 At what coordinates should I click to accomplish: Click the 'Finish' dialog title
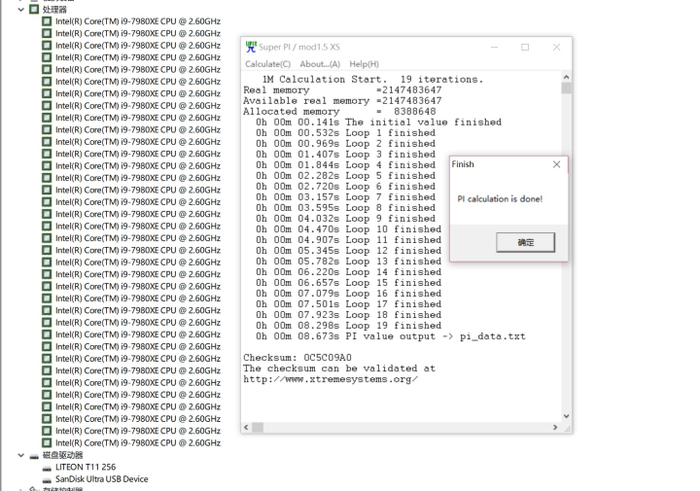point(463,164)
